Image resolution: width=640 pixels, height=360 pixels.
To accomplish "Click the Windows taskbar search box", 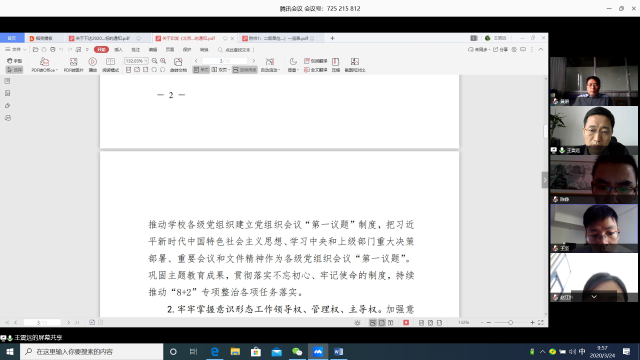I will point(91,351).
